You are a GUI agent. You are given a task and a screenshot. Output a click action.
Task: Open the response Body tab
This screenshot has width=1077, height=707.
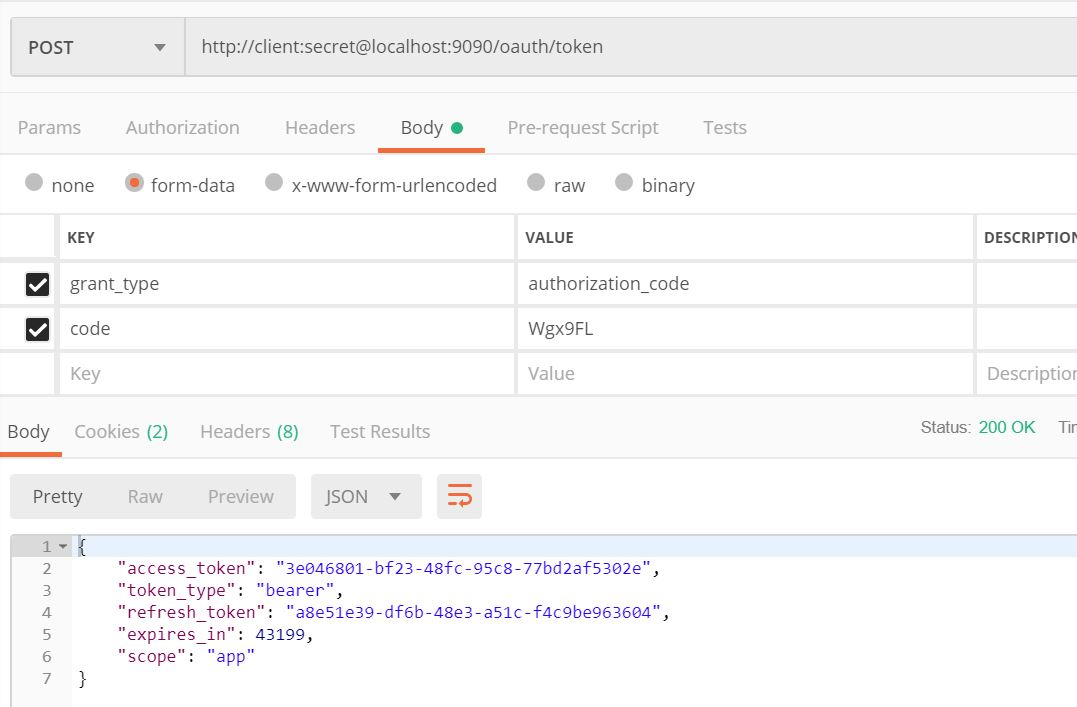[29, 431]
